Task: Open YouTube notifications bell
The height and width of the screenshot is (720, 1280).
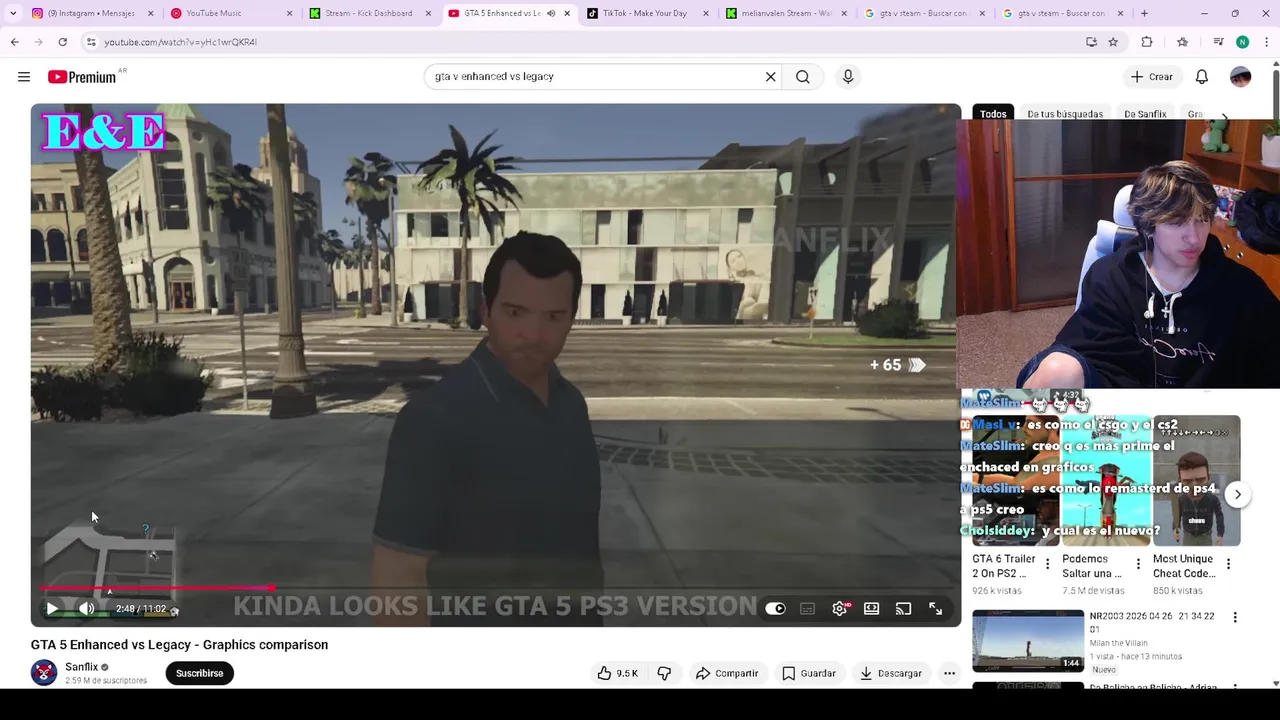Action: click(1202, 77)
